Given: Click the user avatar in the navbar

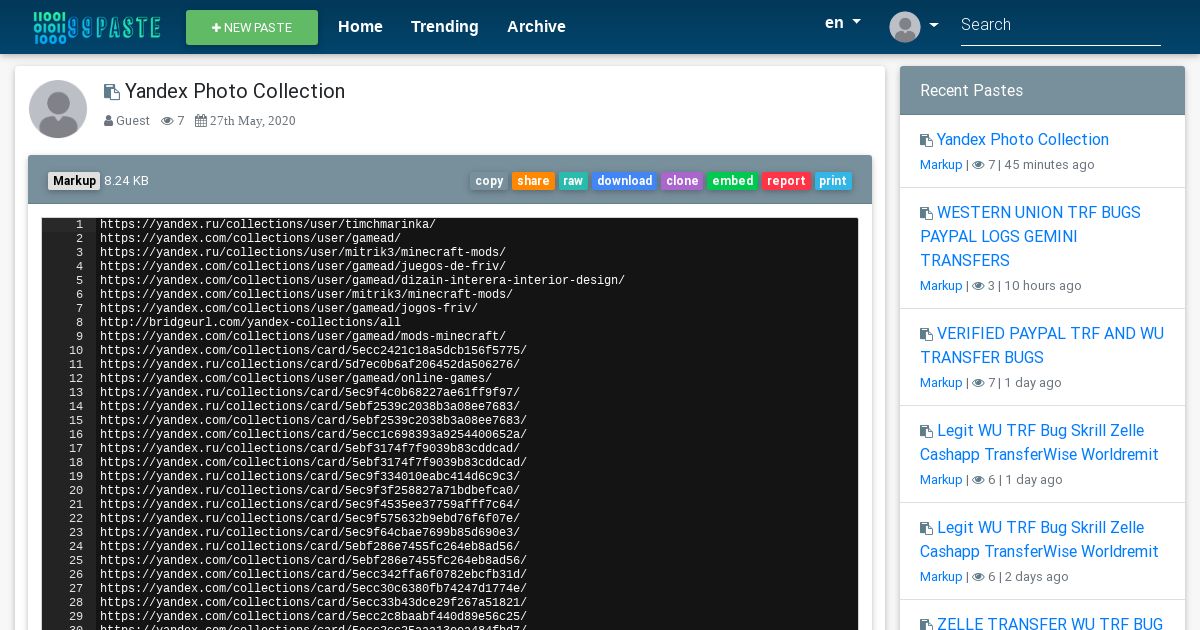Looking at the screenshot, I should [x=905, y=26].
